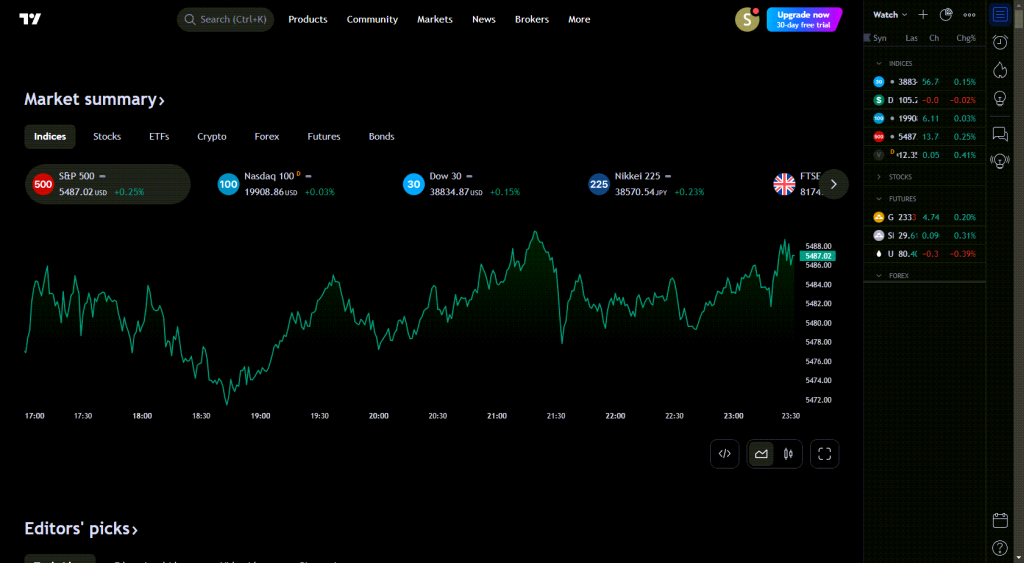
Task: Open the News menu
Action: coord(484,20)
